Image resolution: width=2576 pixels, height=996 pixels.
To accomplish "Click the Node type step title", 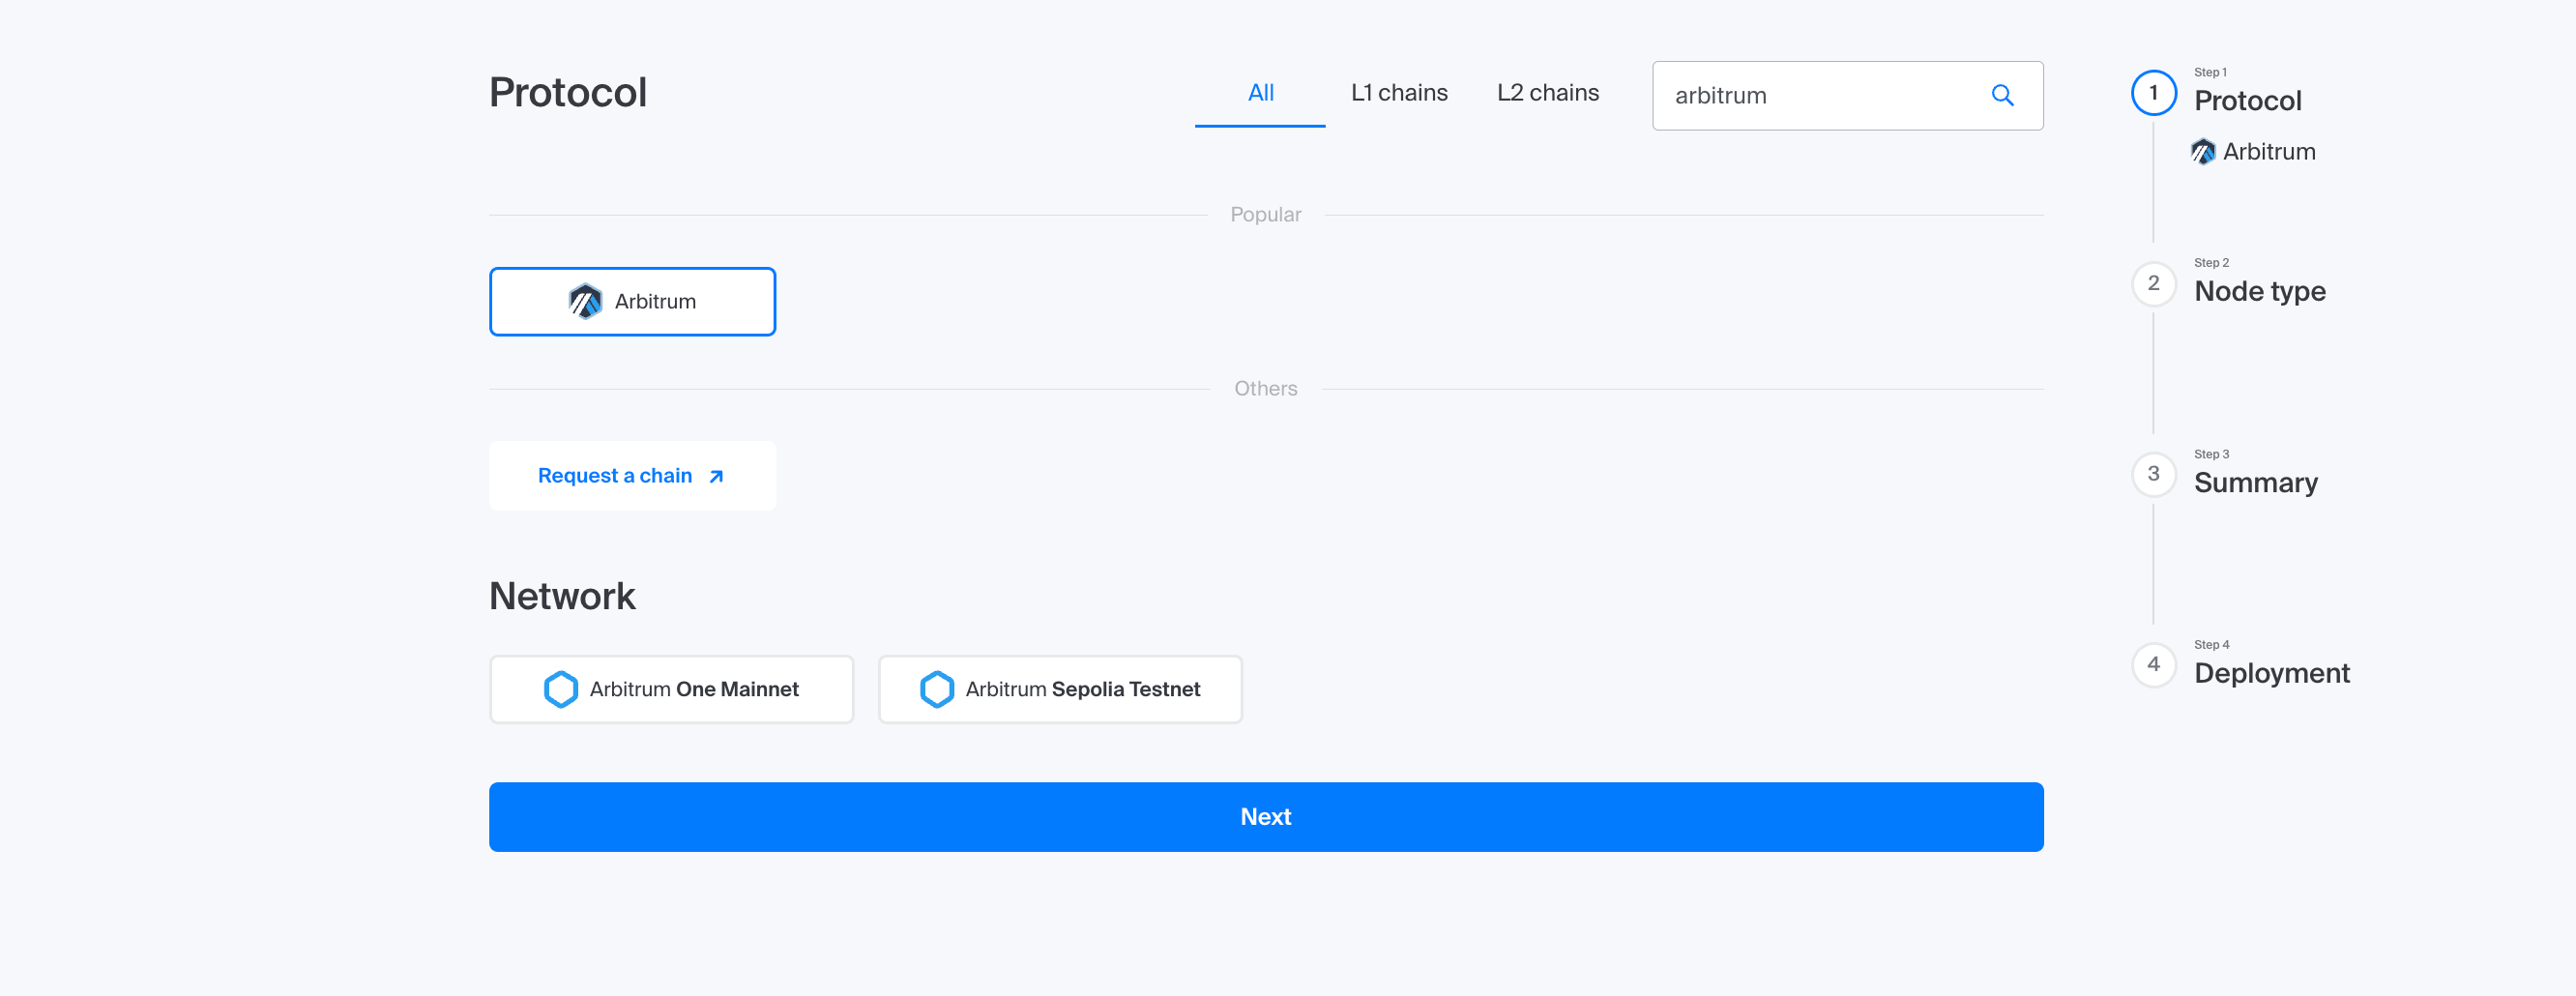I will click(x=2259, y=291).
